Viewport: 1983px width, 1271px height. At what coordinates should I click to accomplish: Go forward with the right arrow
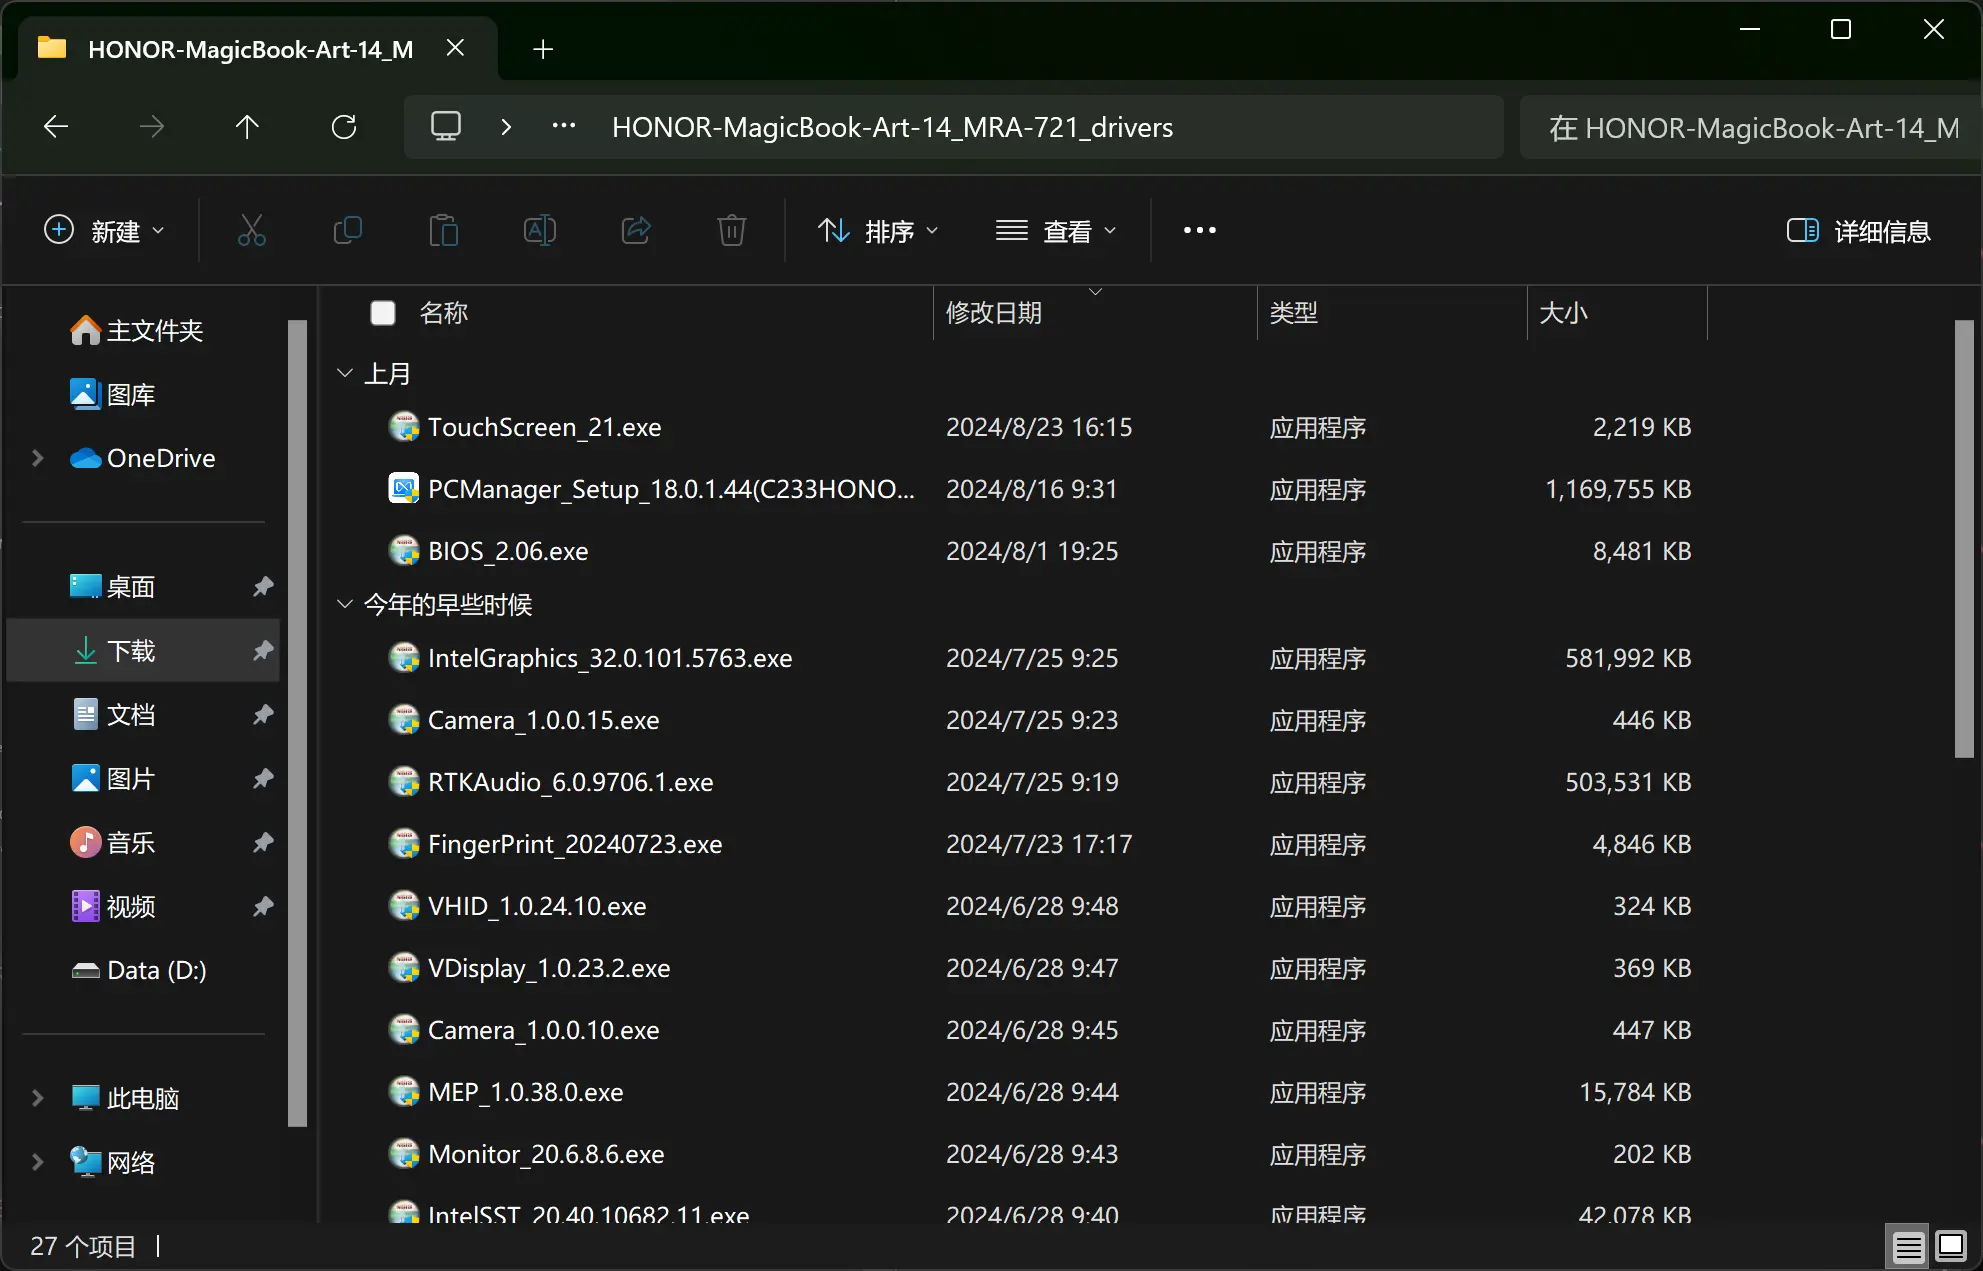(x=152, y=127)
